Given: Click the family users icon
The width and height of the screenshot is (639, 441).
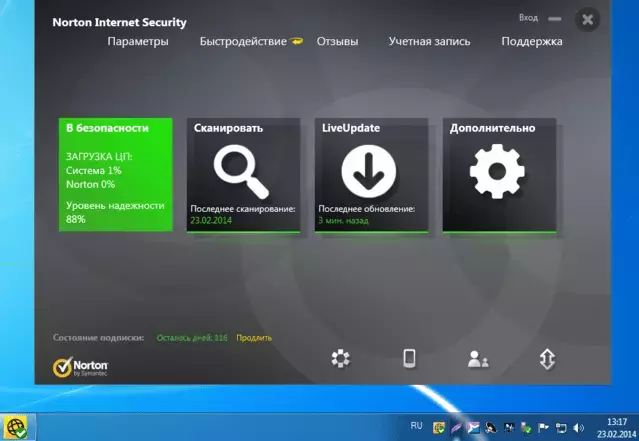Looking at the screenshot, I should (478, 359).
